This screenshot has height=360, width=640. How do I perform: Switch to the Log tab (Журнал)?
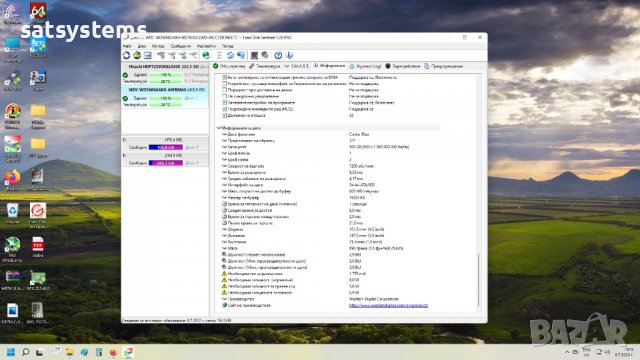coord(366,66)
